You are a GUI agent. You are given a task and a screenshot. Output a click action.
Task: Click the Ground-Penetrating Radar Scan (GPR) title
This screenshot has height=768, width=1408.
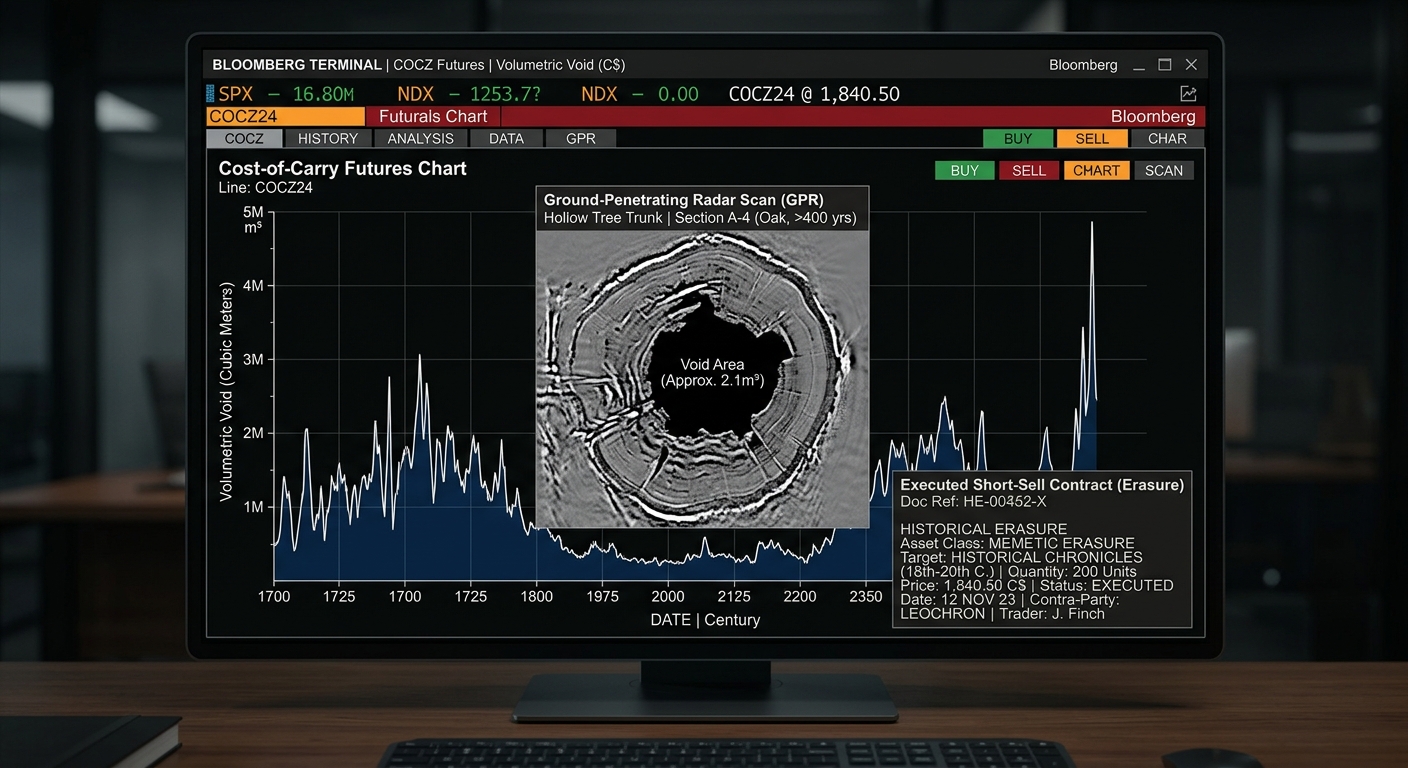tap(684, 200)
